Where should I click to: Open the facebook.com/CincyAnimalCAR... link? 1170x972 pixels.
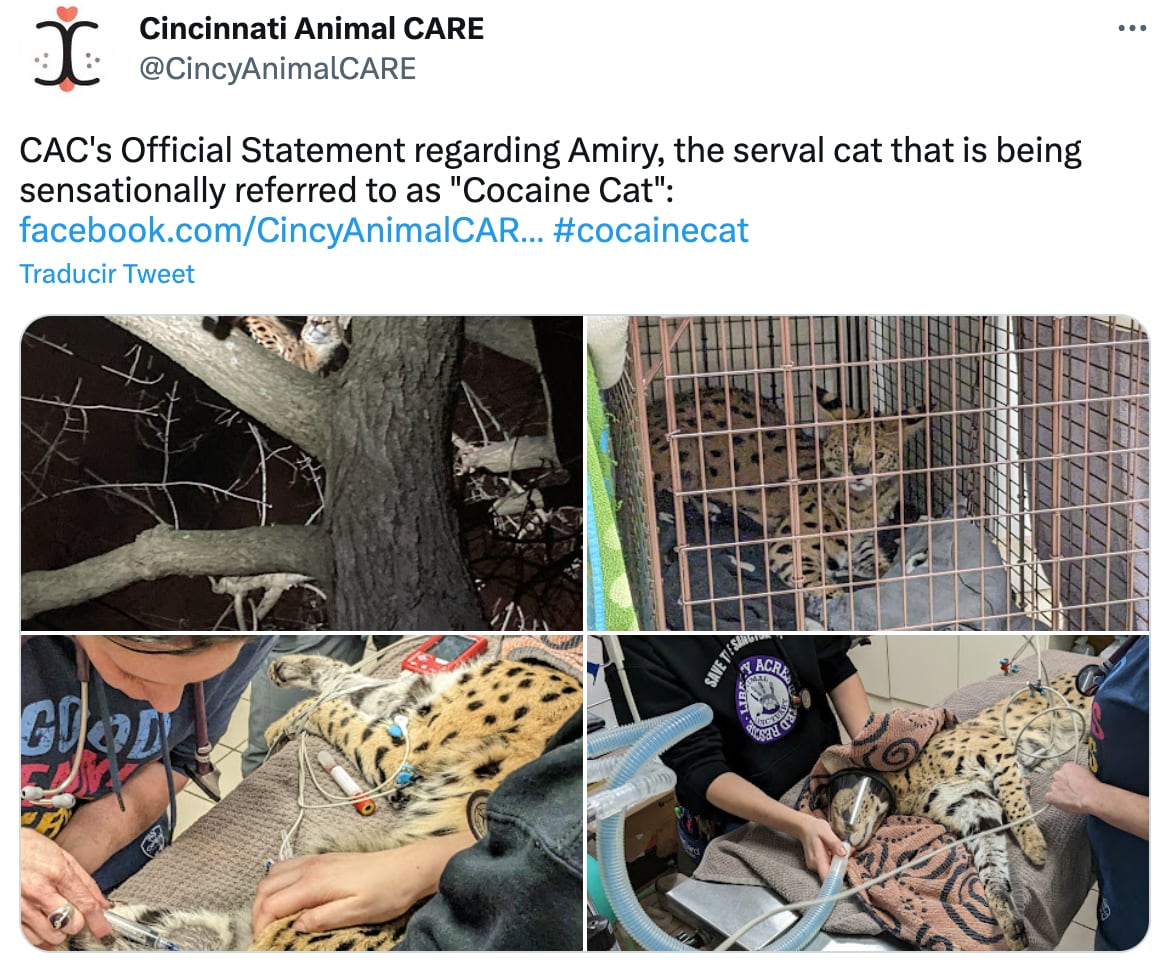click(270, 230)
